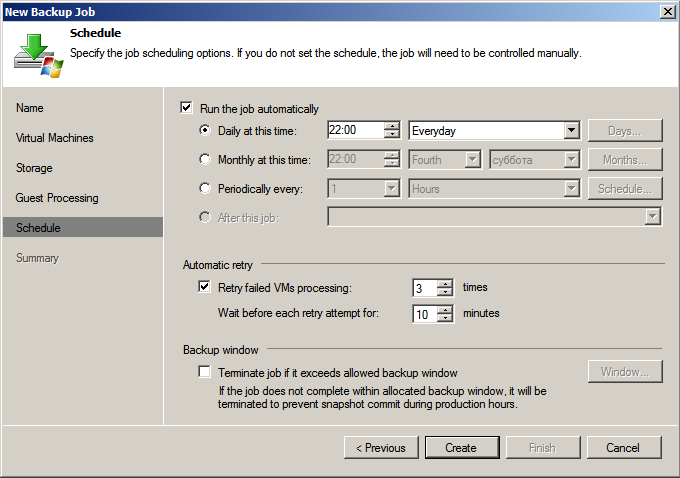Click the daily time input field

(354, 130)
